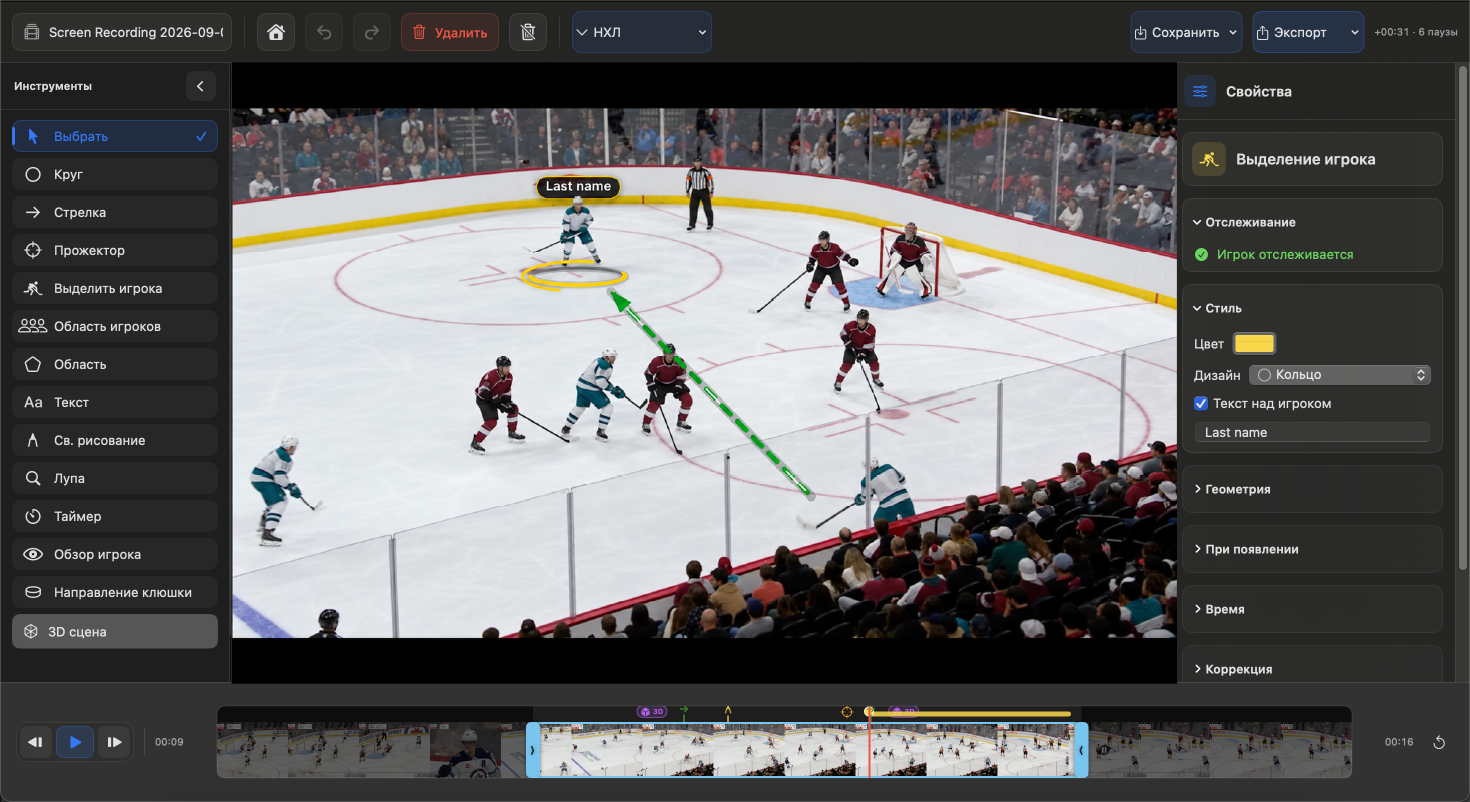
Task: Open the 3D сцена tool
Action: click(x=115, y=631)
